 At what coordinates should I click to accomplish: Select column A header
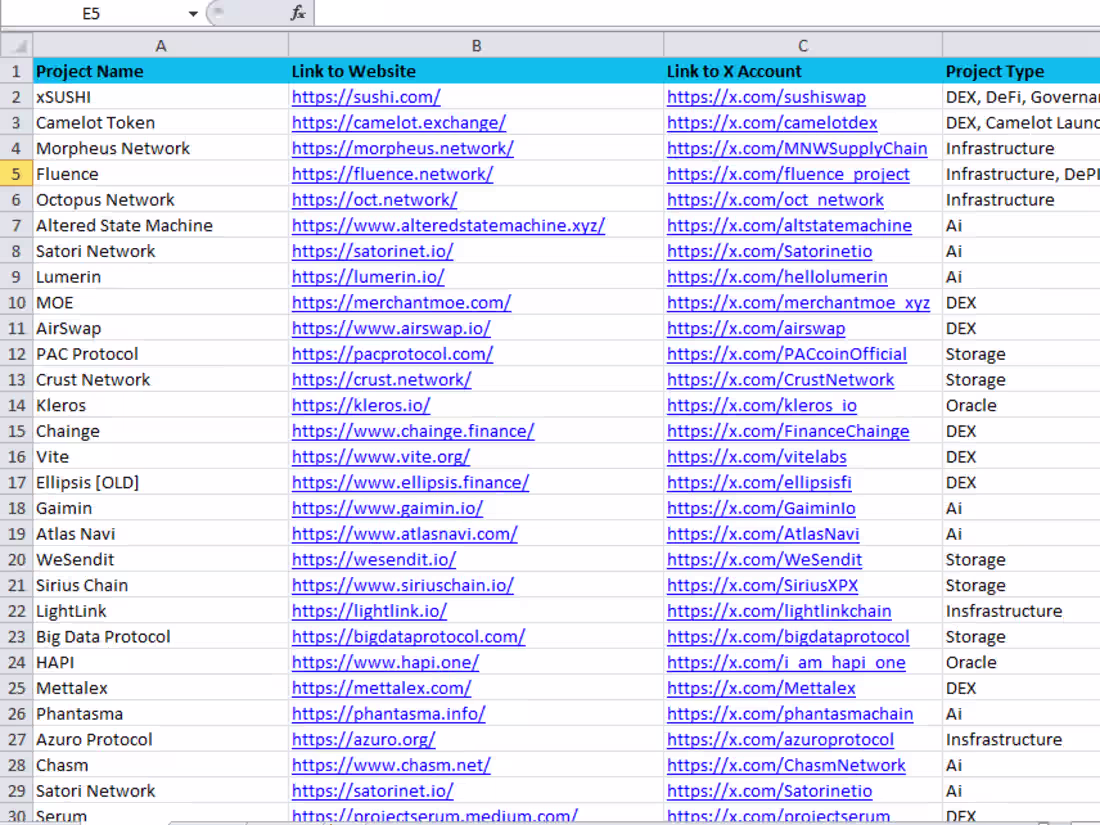161,46
